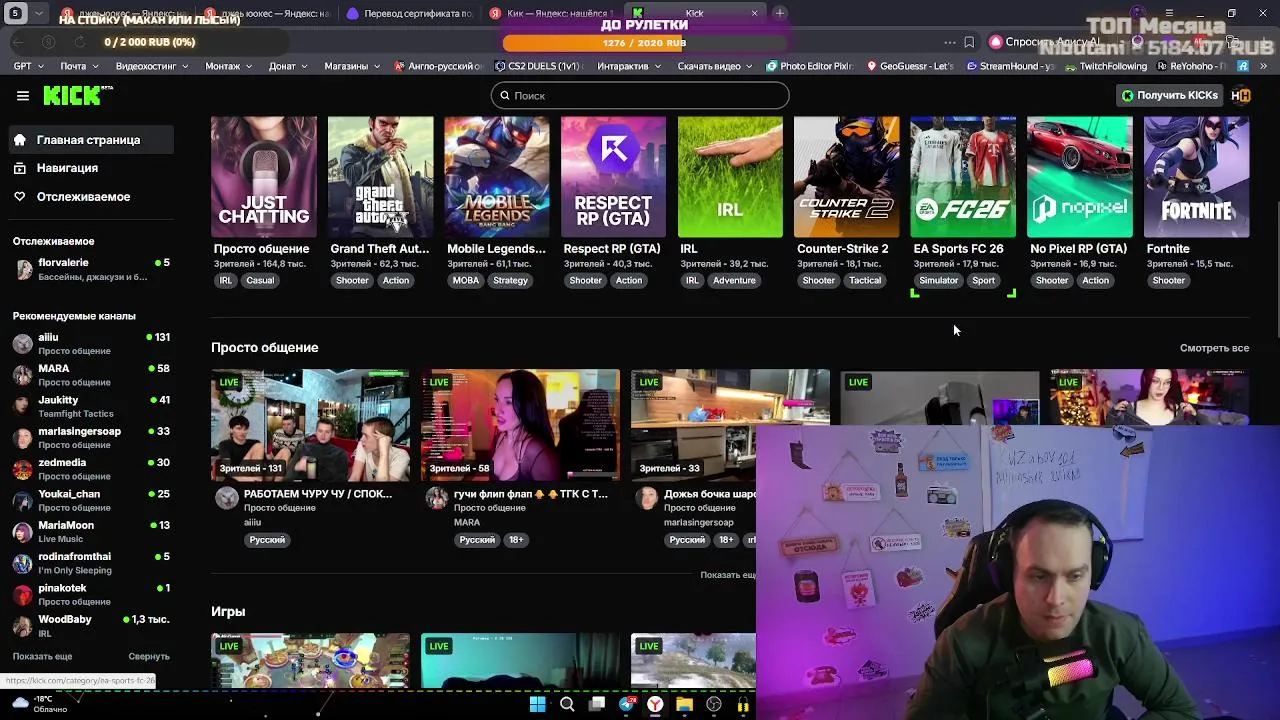Click Смотреть все for Просто общение
The height and width of the screenshot is (720, 1280).
pos(1214,348)
